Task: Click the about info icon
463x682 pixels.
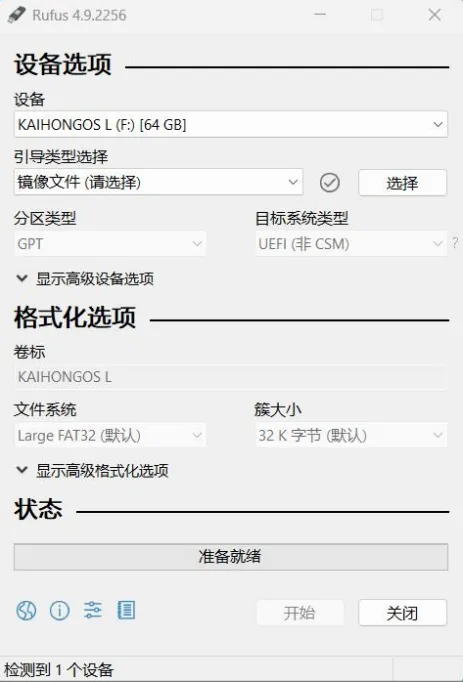Action: [x=60, y=611]
